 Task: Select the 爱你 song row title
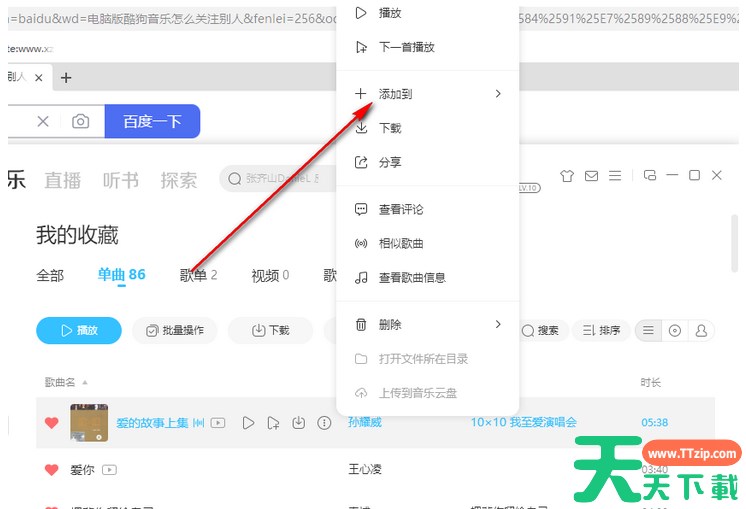[82, 470]
